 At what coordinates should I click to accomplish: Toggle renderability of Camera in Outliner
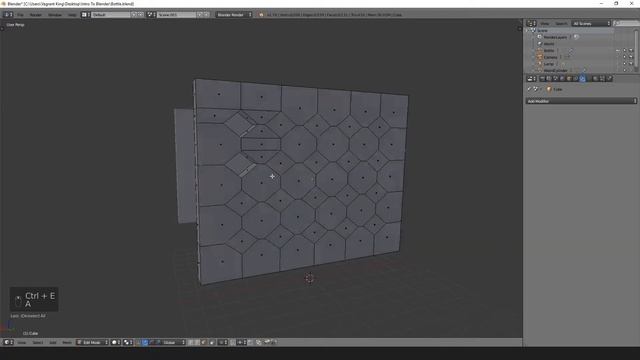click(x=631, y=57)
